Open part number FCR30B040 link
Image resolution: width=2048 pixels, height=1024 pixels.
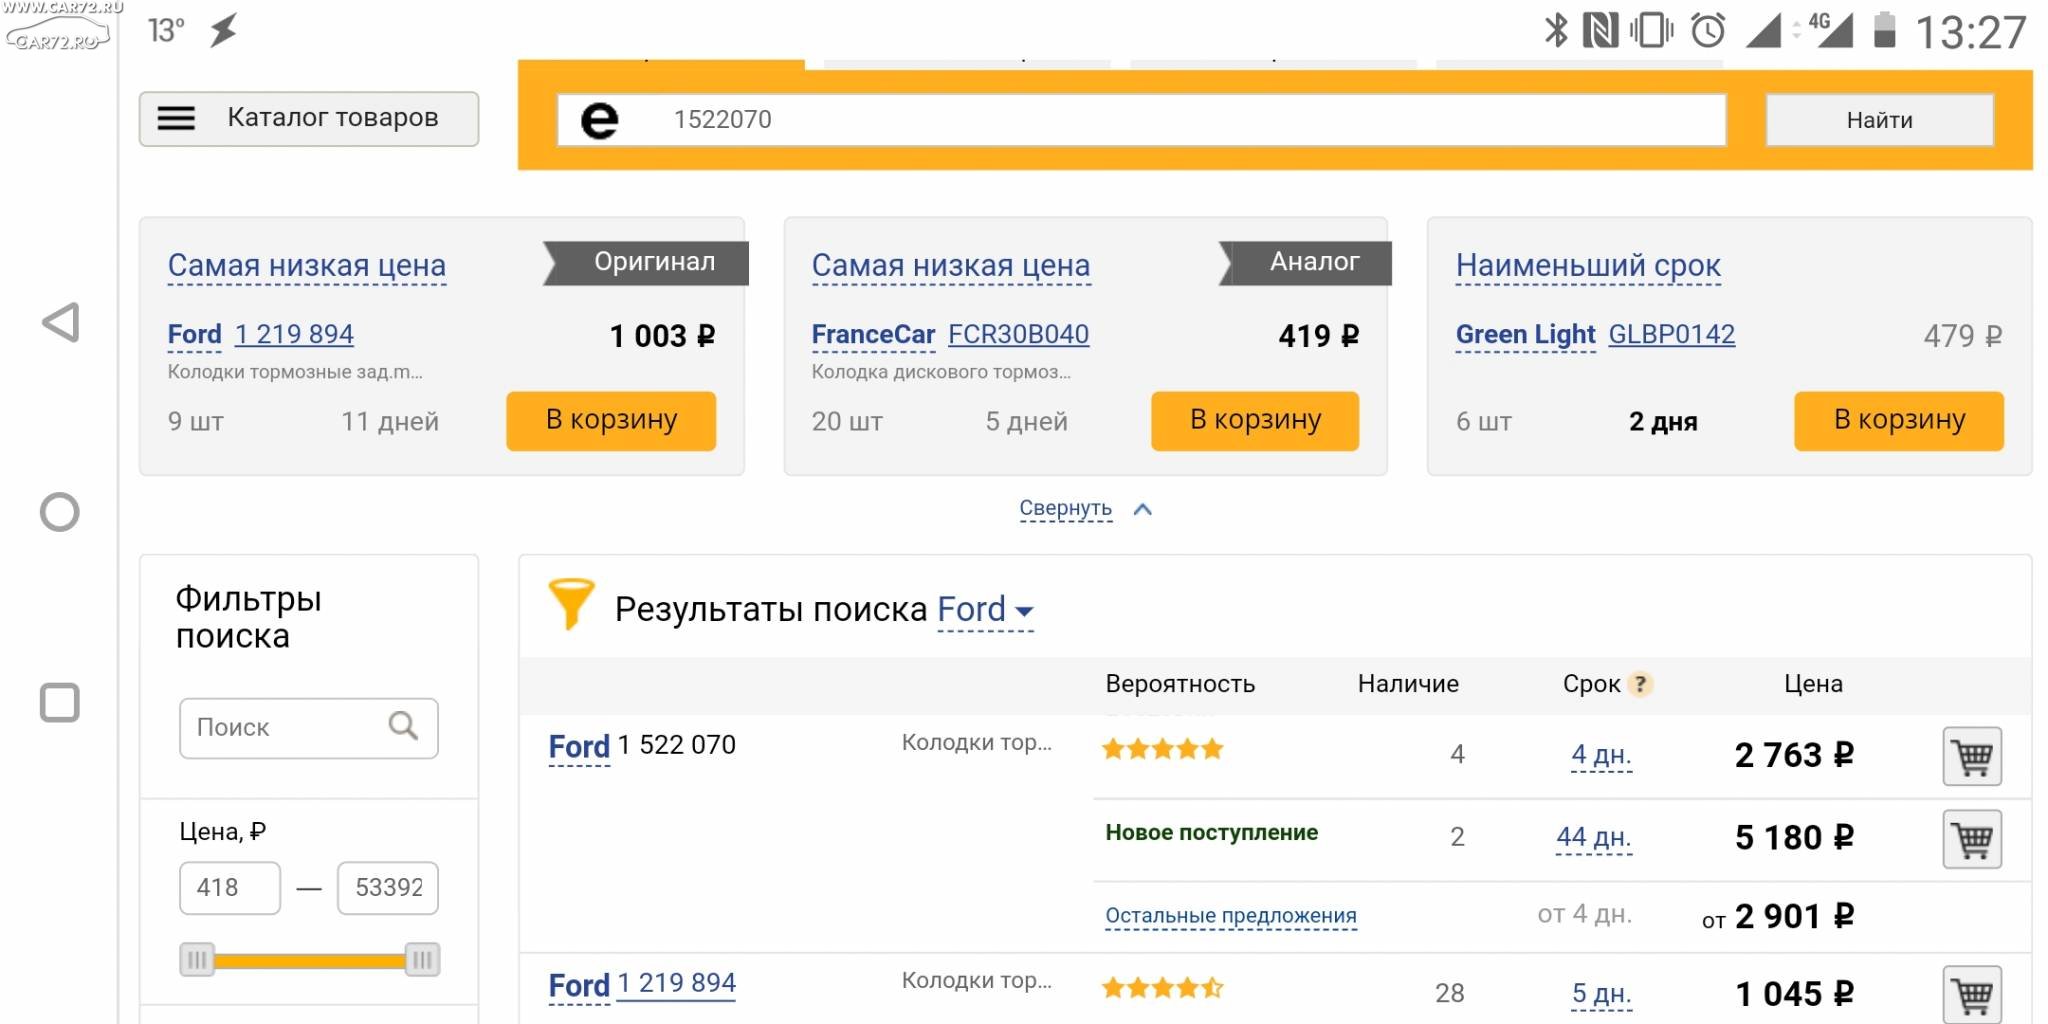coord(1018,334)
